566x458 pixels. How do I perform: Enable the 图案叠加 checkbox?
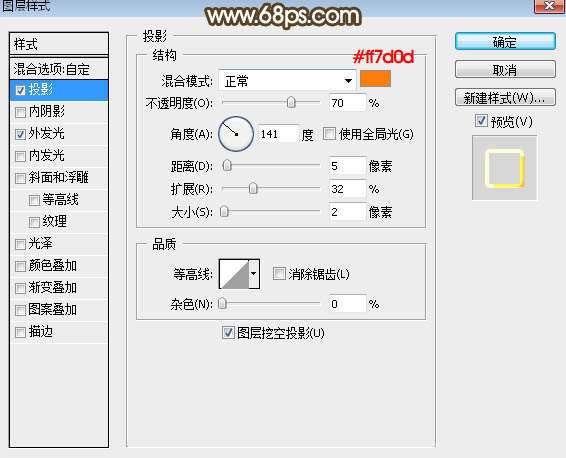[20, 310]
